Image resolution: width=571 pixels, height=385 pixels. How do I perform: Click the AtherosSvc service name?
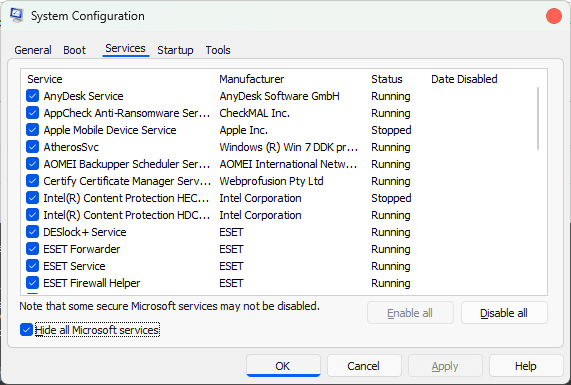pos(71,147)
